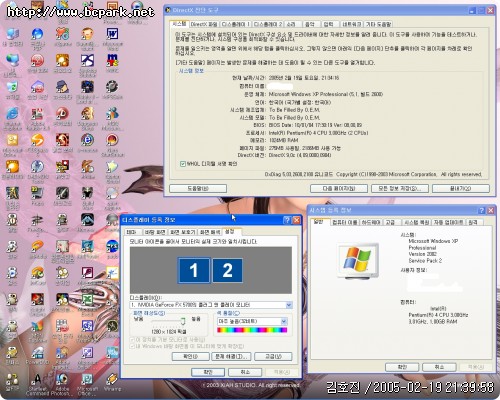This screenshot has width=500, height=400.
Task: Select monitor 2 in the display arrangement
Action: 227,270
